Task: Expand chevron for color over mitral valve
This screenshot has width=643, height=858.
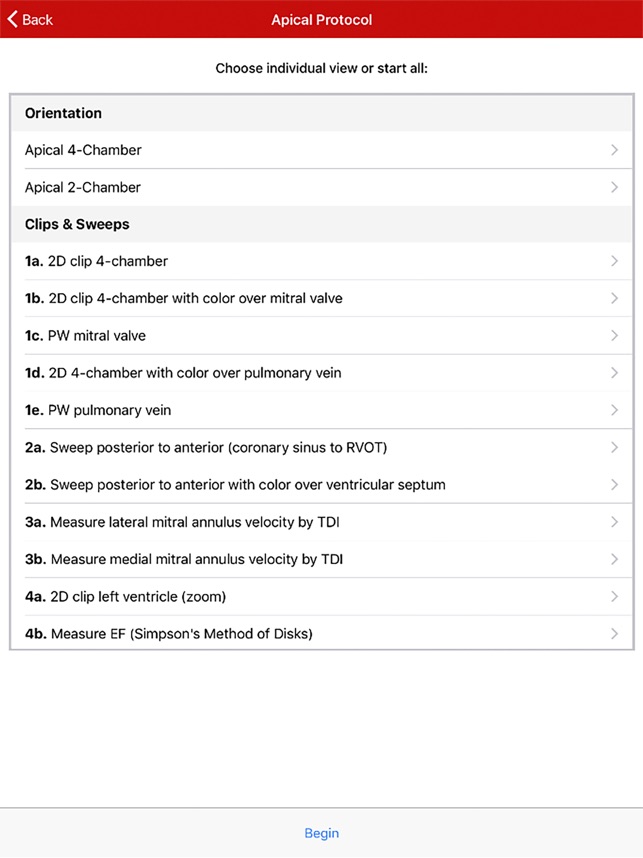Action: tap(614, 298)
